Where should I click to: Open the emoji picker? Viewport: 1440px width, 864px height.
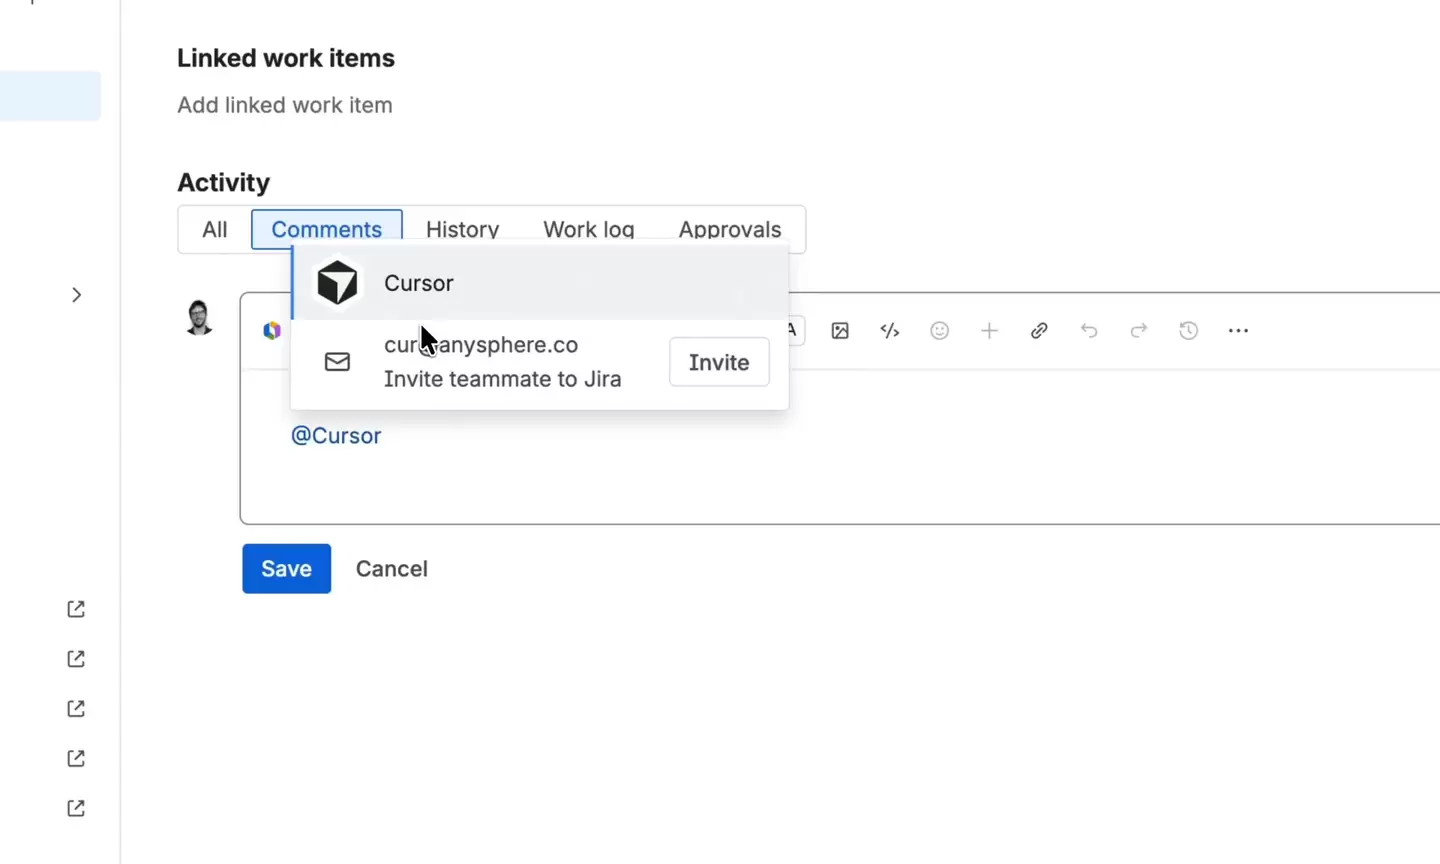(x=939, y=331)
